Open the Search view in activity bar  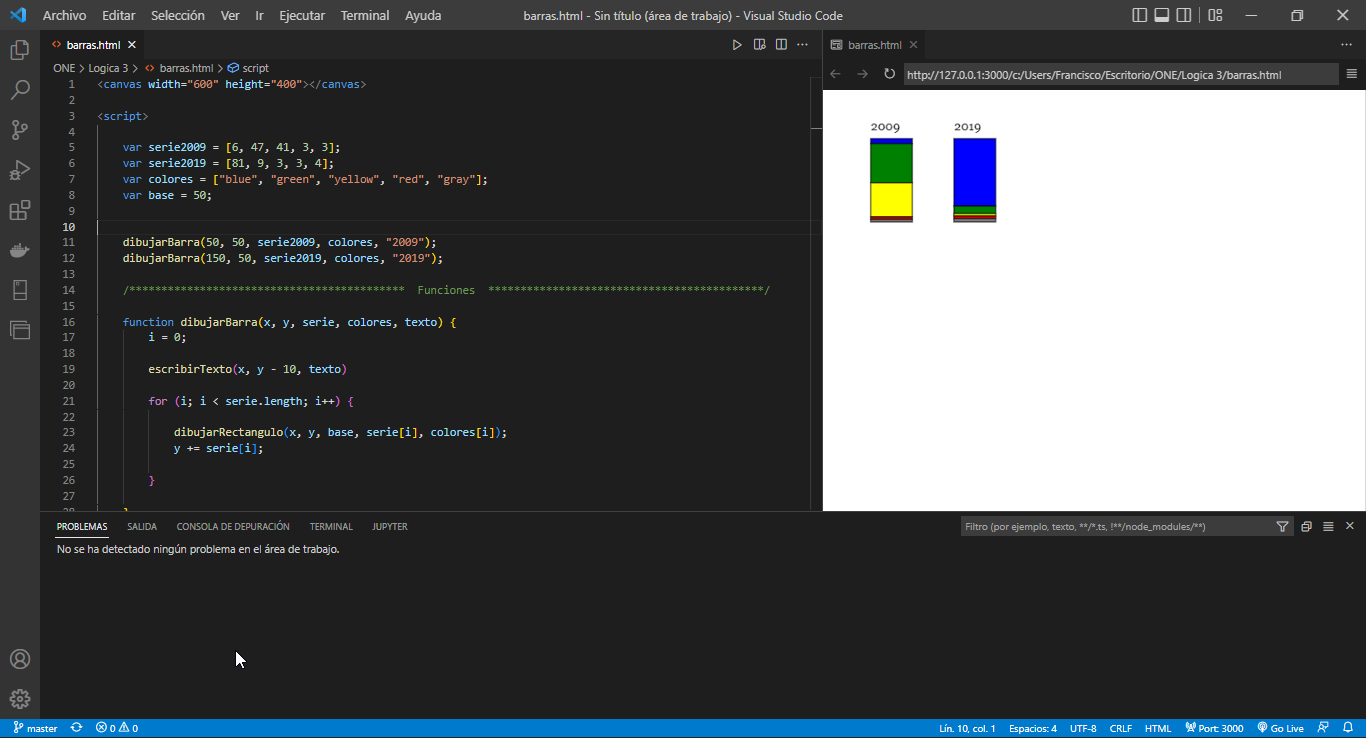(x=20, y=90)
